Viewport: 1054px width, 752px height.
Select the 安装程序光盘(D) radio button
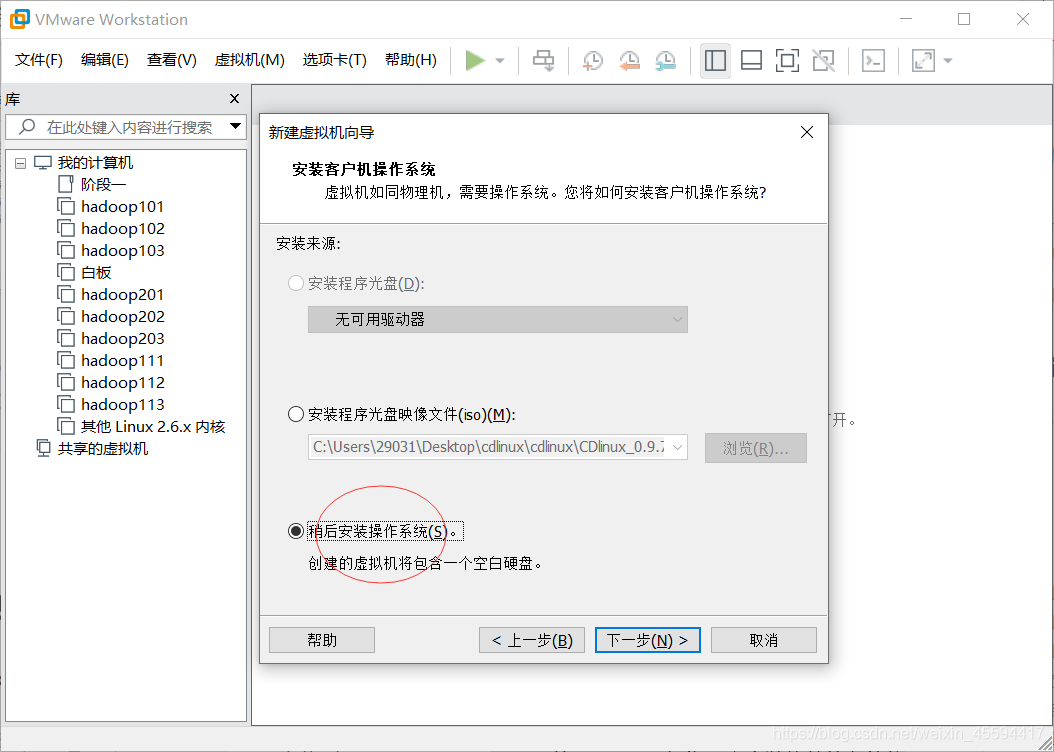296,283
